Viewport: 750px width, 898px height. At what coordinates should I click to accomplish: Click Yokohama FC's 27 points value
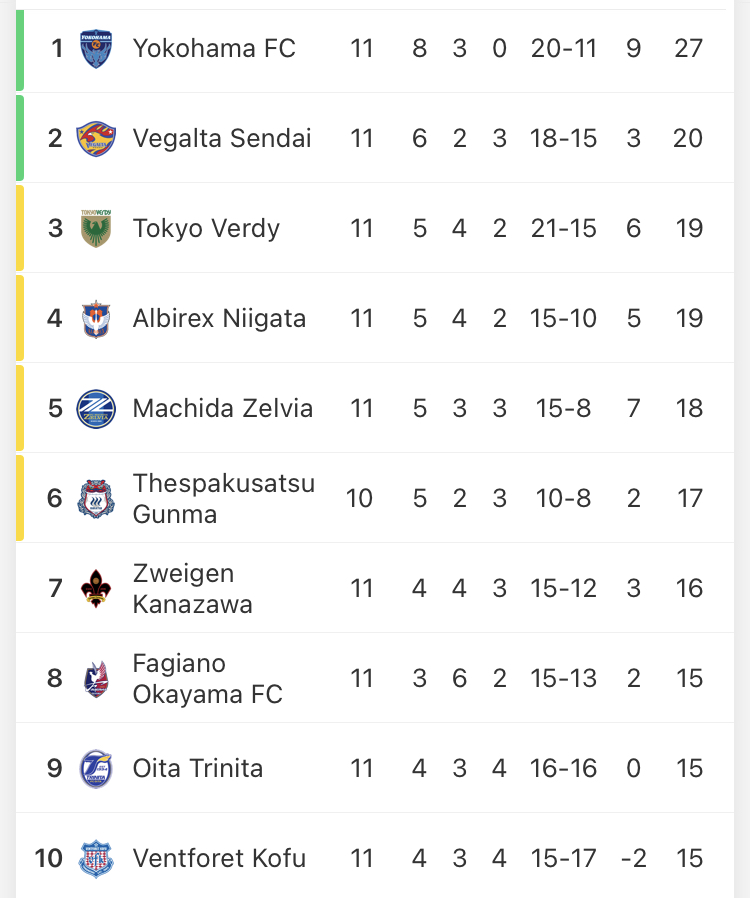[x=688, y=48]
